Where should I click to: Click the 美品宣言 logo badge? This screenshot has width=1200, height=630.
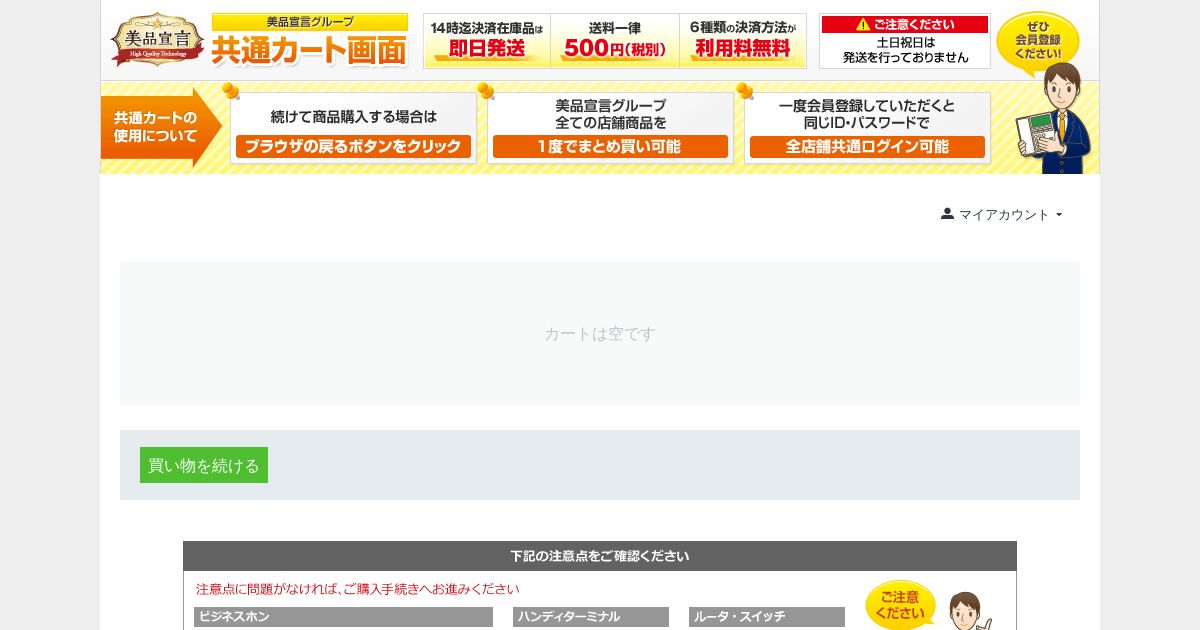point(157,40)
